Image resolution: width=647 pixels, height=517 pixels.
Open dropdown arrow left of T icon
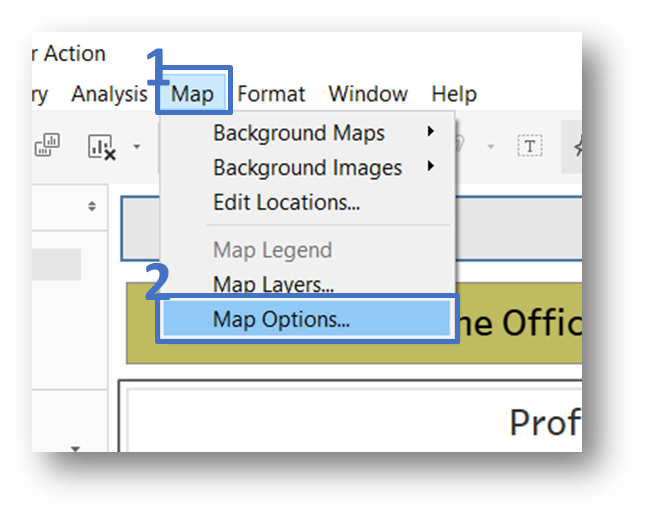[x=491, y=146]
